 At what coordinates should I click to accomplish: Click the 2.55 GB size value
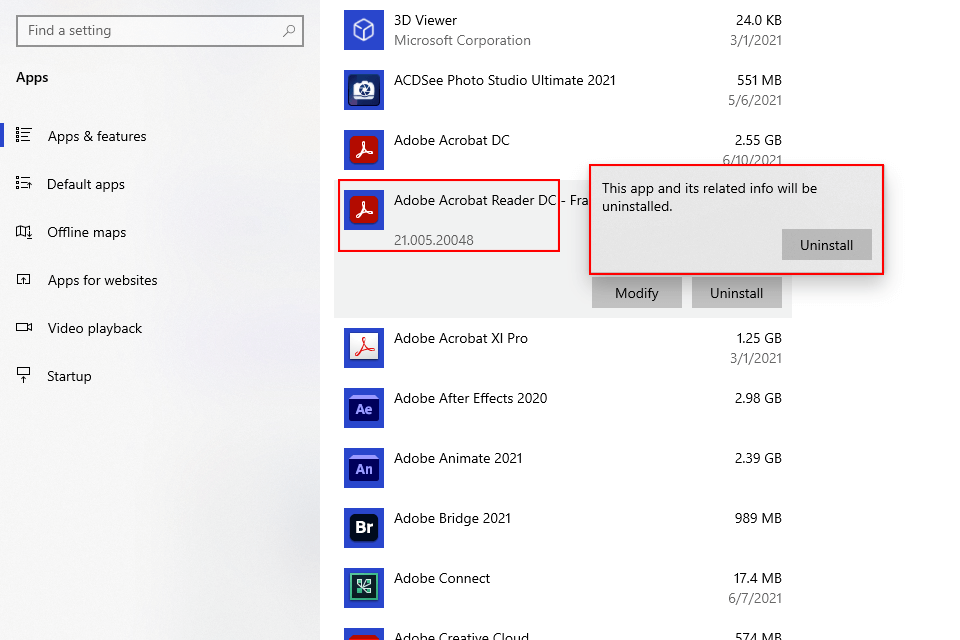758,140
